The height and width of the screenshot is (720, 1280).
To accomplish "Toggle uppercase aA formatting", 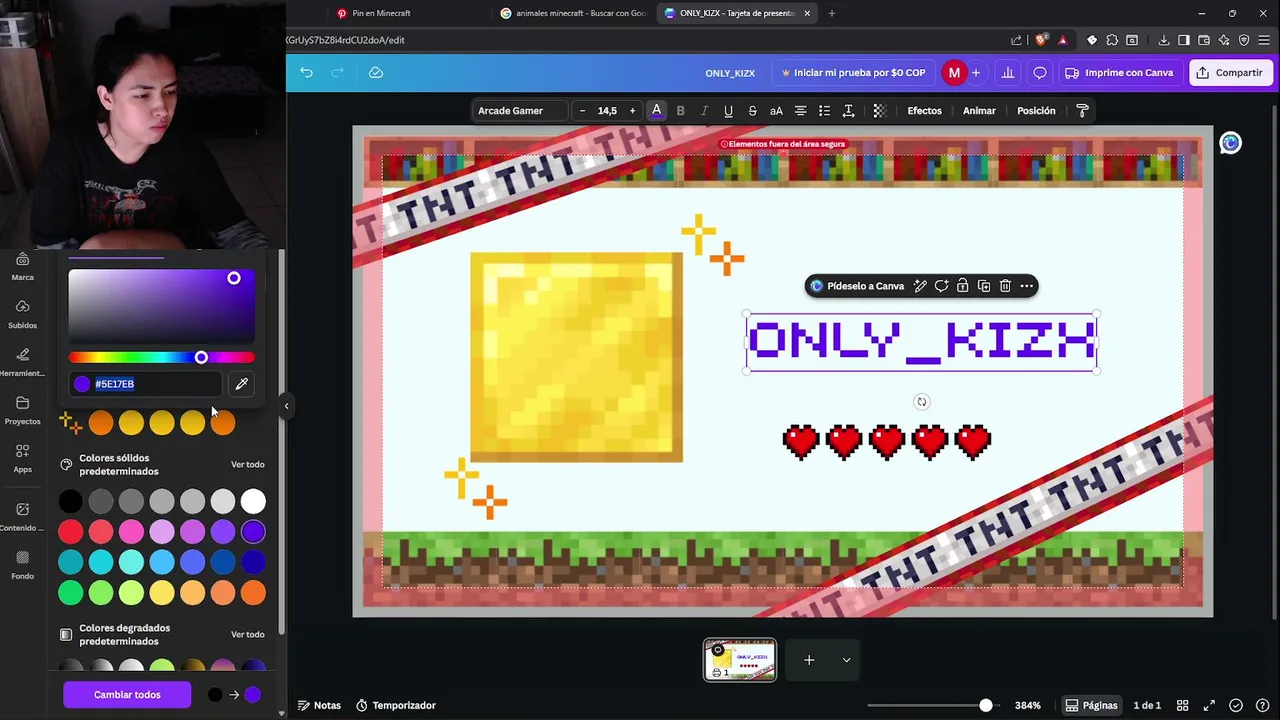I will click(x=776, y=111).
